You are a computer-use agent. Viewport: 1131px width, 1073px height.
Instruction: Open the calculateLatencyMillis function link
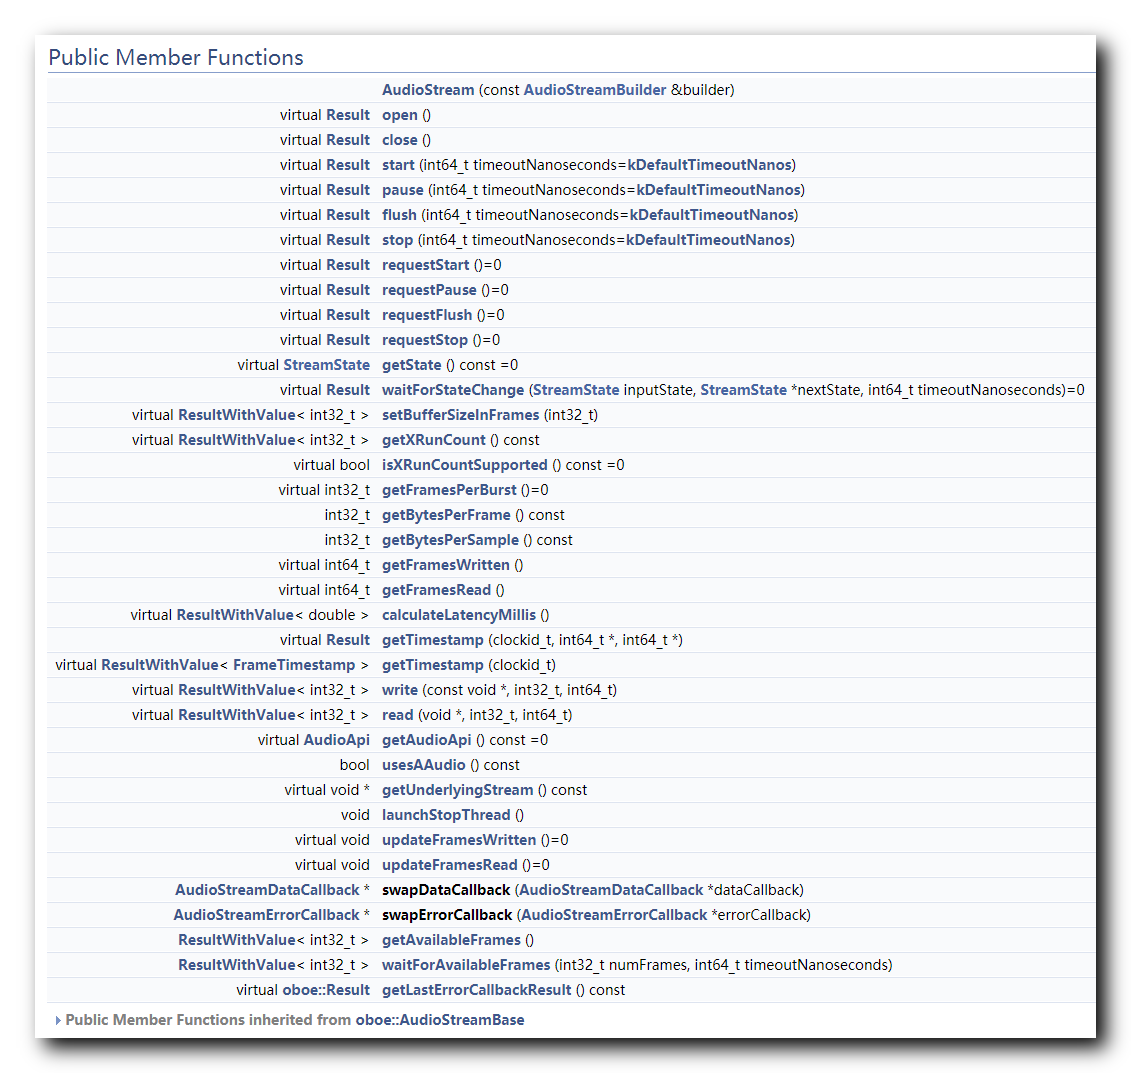click(x=459, y=615)
